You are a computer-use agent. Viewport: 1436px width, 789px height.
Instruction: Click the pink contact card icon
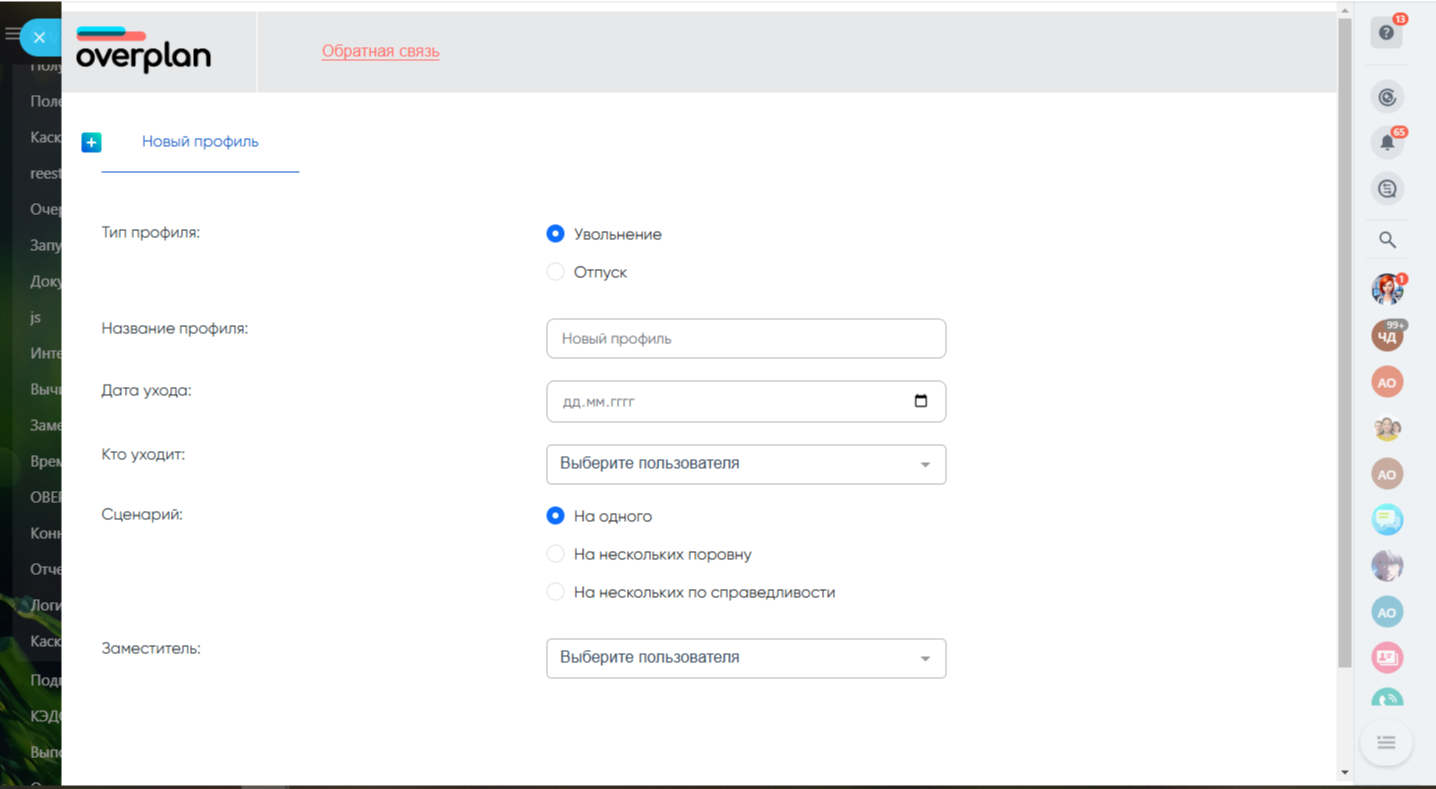click(1387, 657)
